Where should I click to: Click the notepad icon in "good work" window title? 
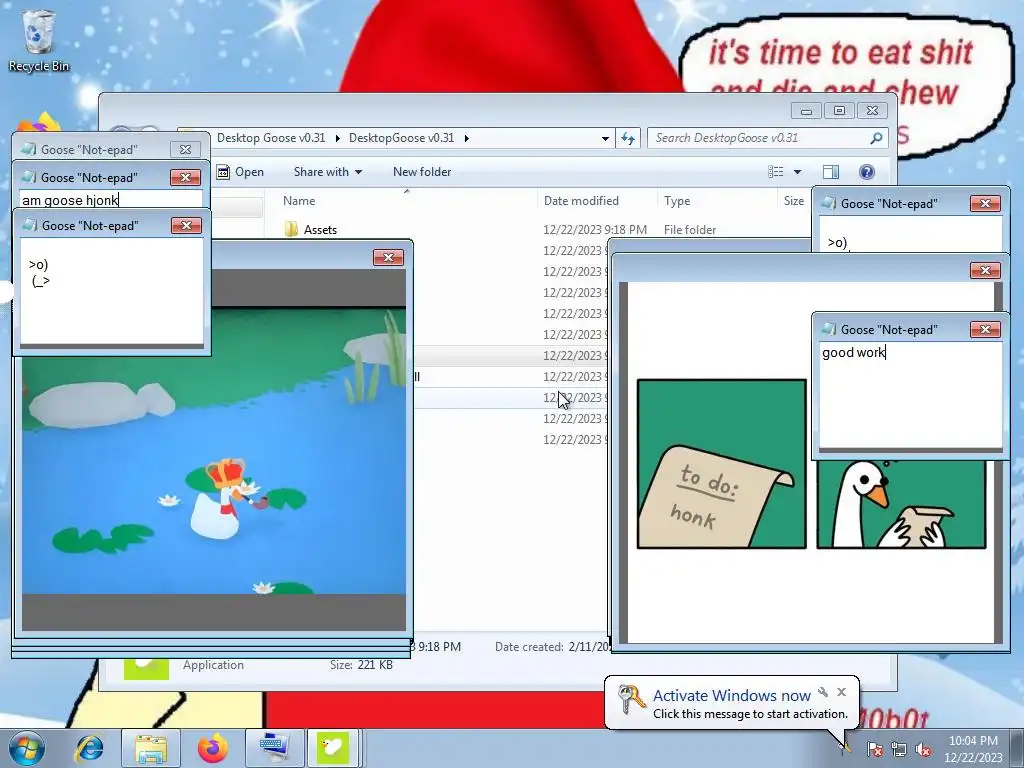tap(829, 328)
